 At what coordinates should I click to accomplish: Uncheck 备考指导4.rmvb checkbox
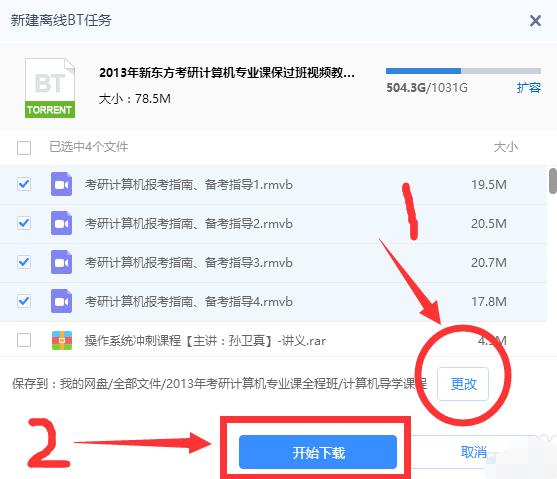point(24,301)
